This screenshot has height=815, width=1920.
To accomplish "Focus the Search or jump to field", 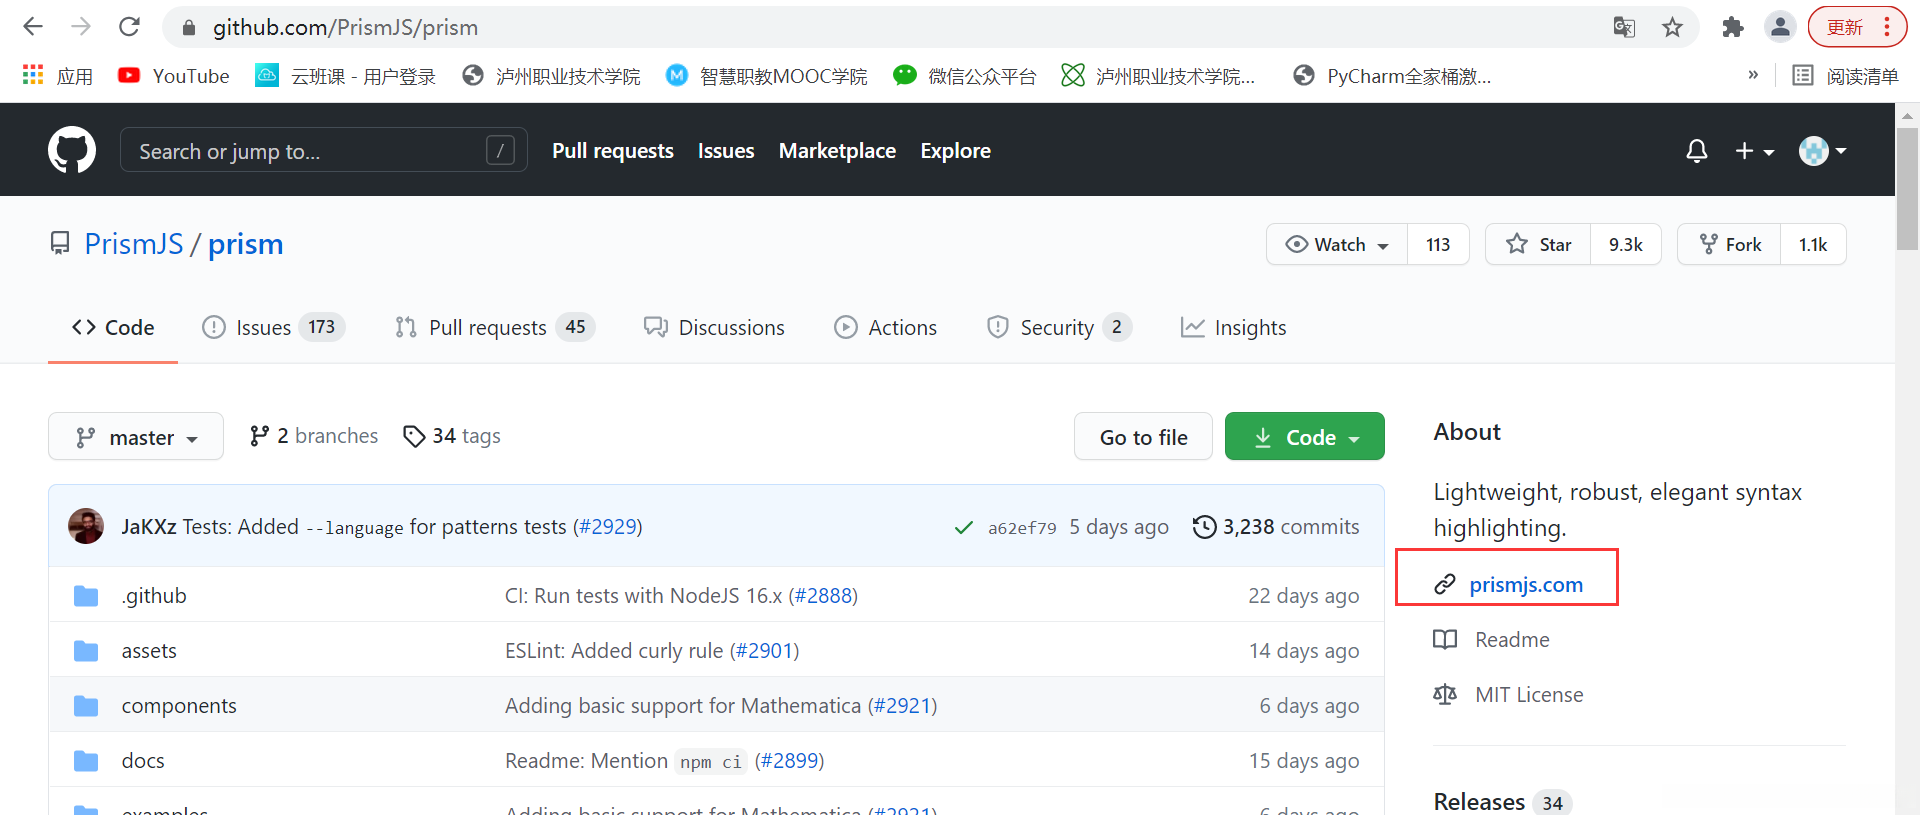I will (x=310, y=151).
